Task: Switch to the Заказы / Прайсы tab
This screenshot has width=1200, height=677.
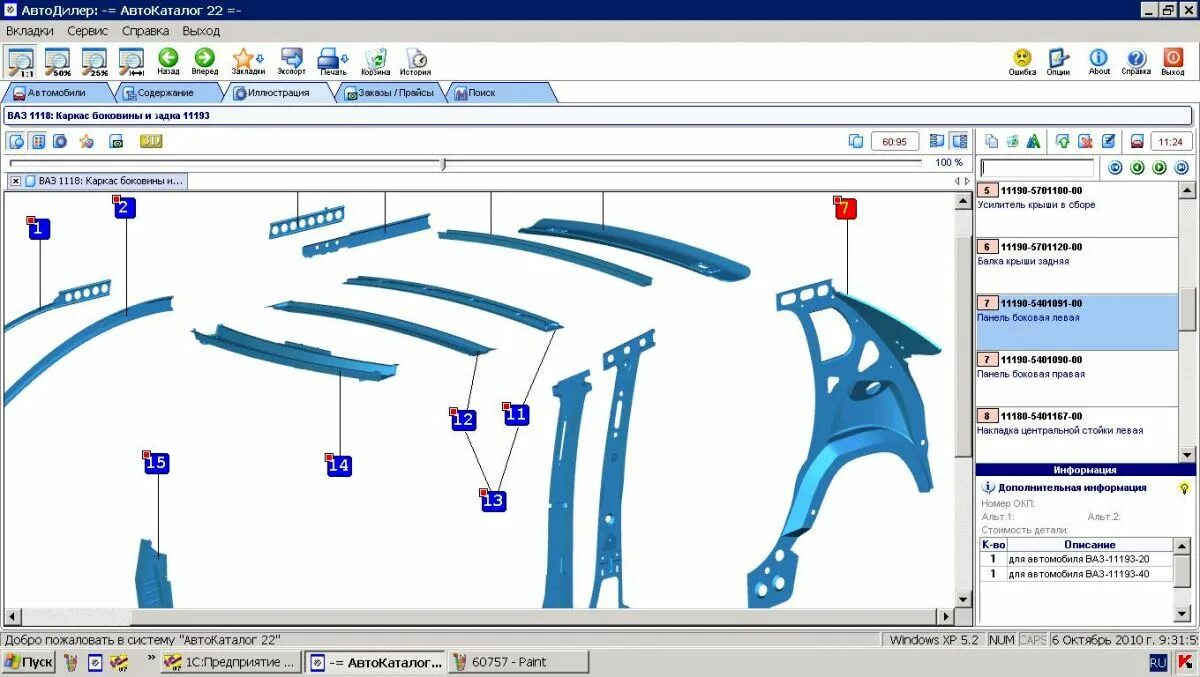Action: (390, 93)
